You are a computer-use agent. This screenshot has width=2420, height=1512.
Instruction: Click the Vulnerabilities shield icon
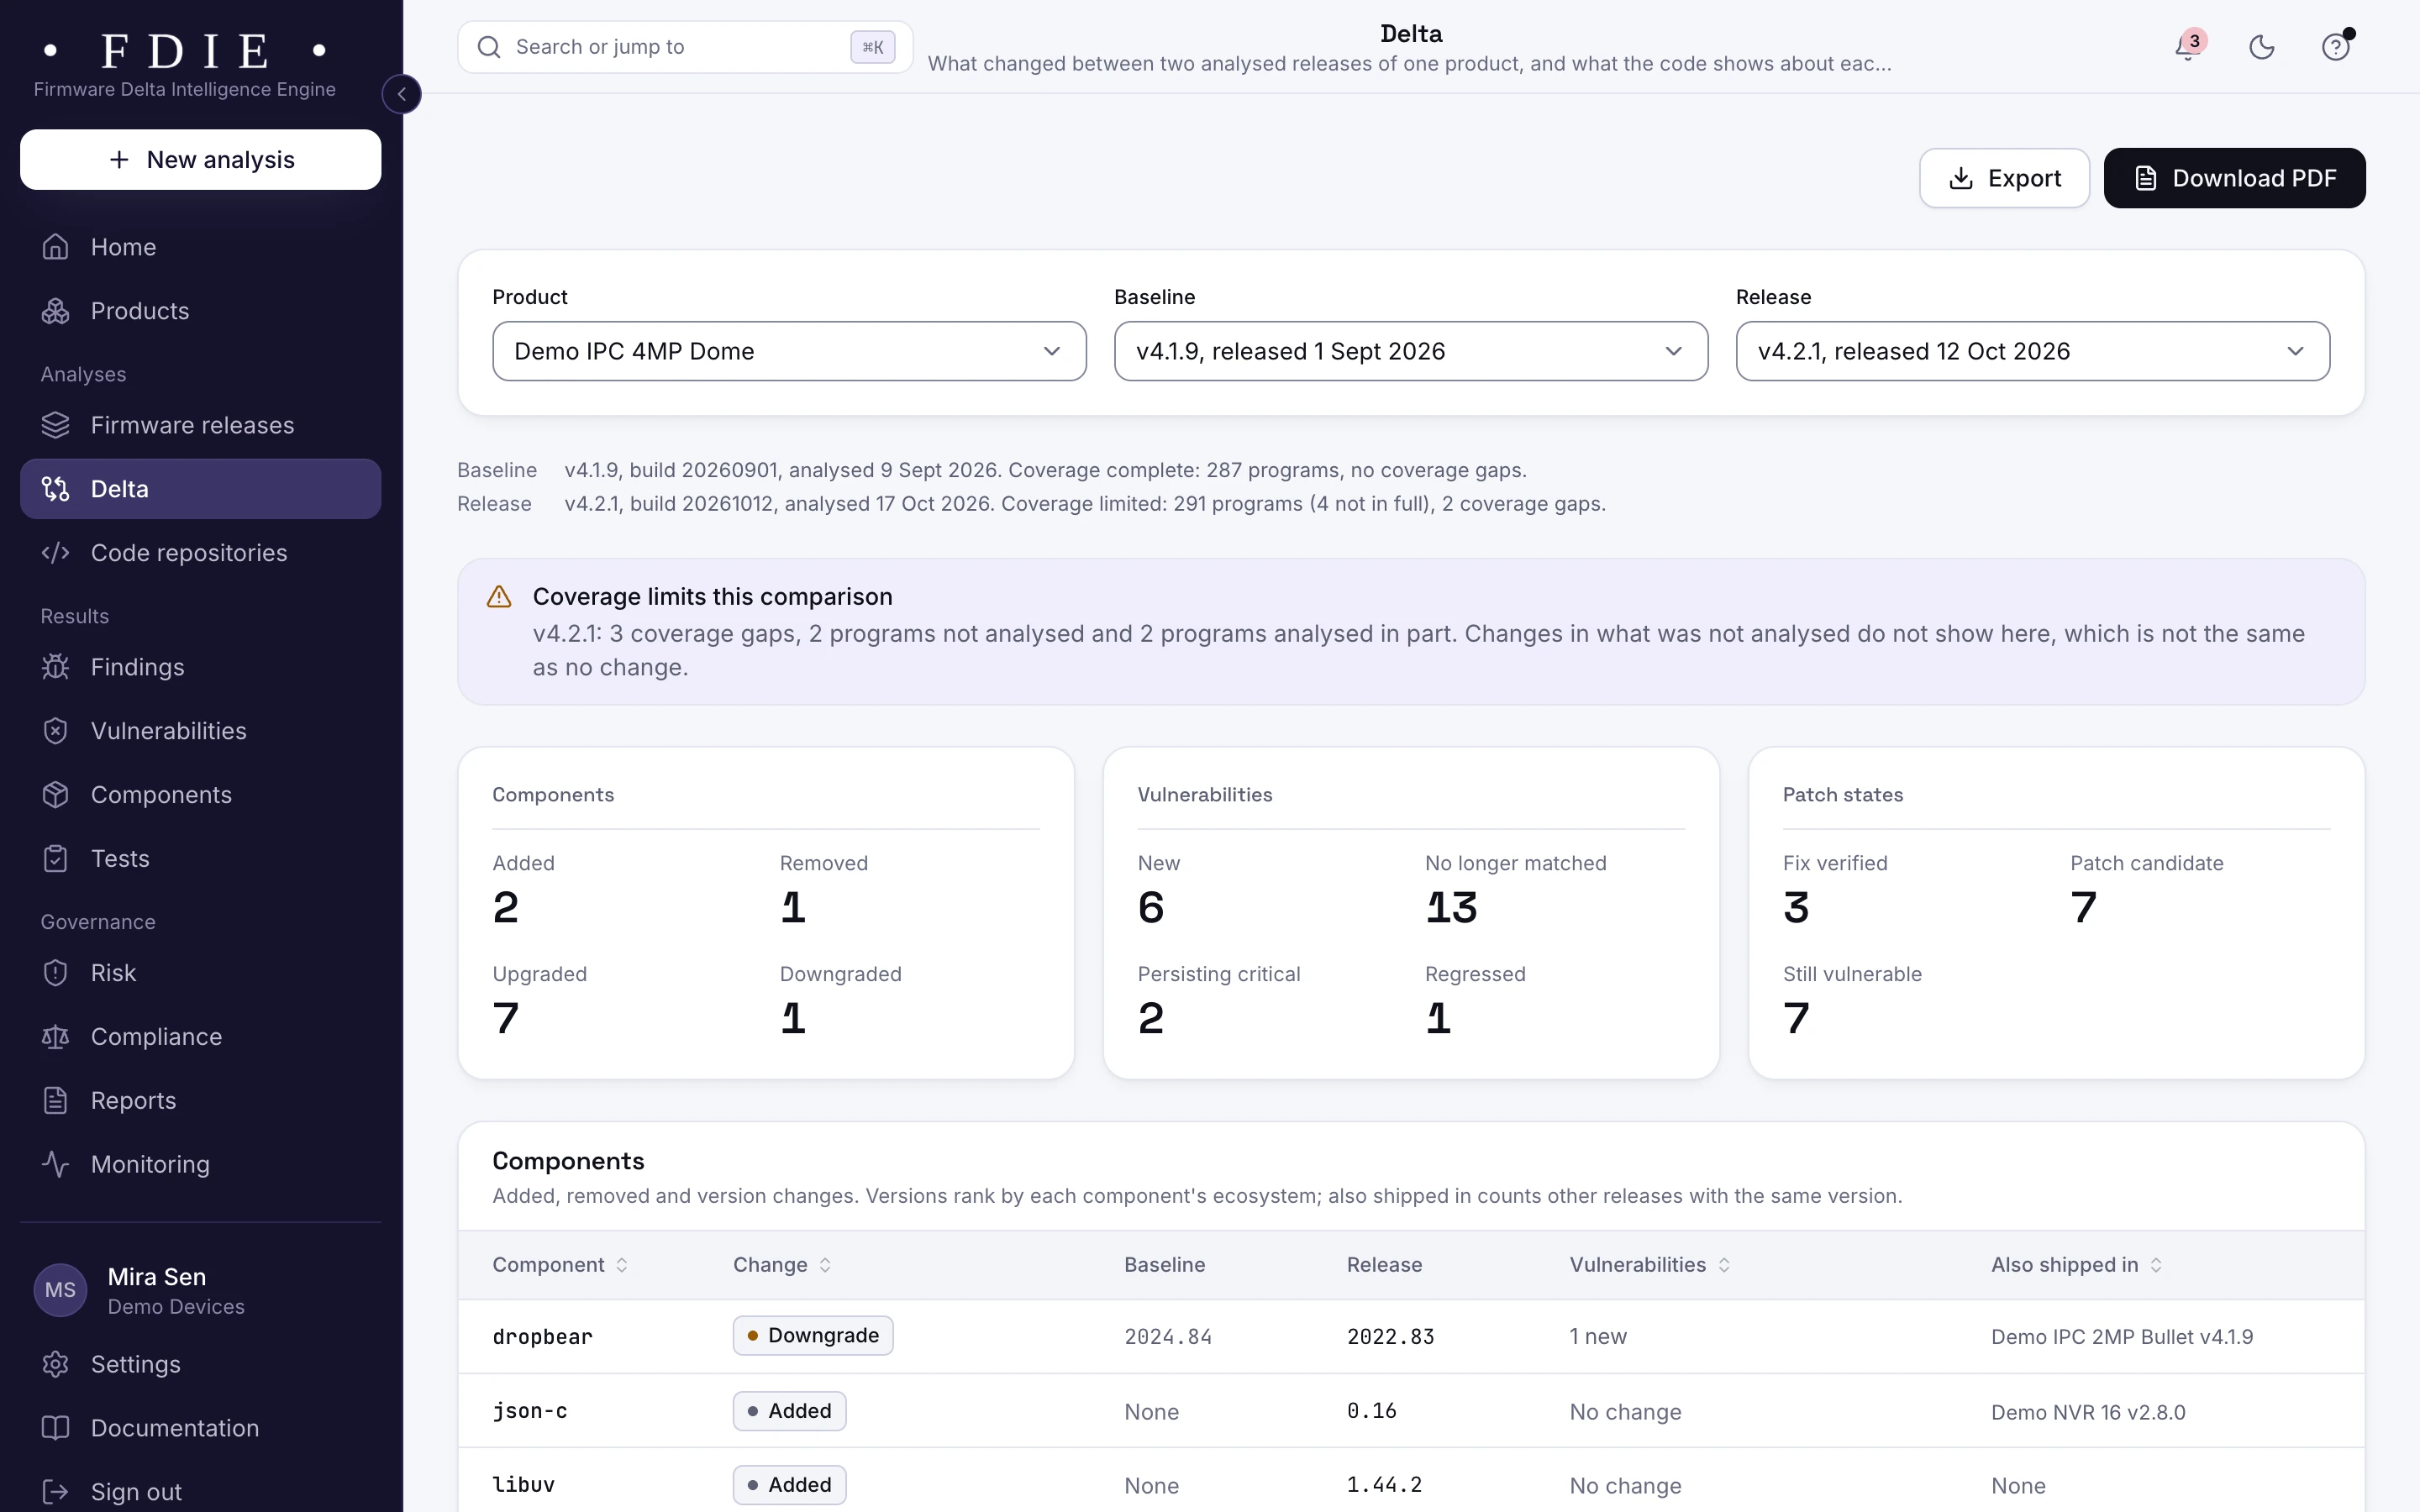coord(56,731)
